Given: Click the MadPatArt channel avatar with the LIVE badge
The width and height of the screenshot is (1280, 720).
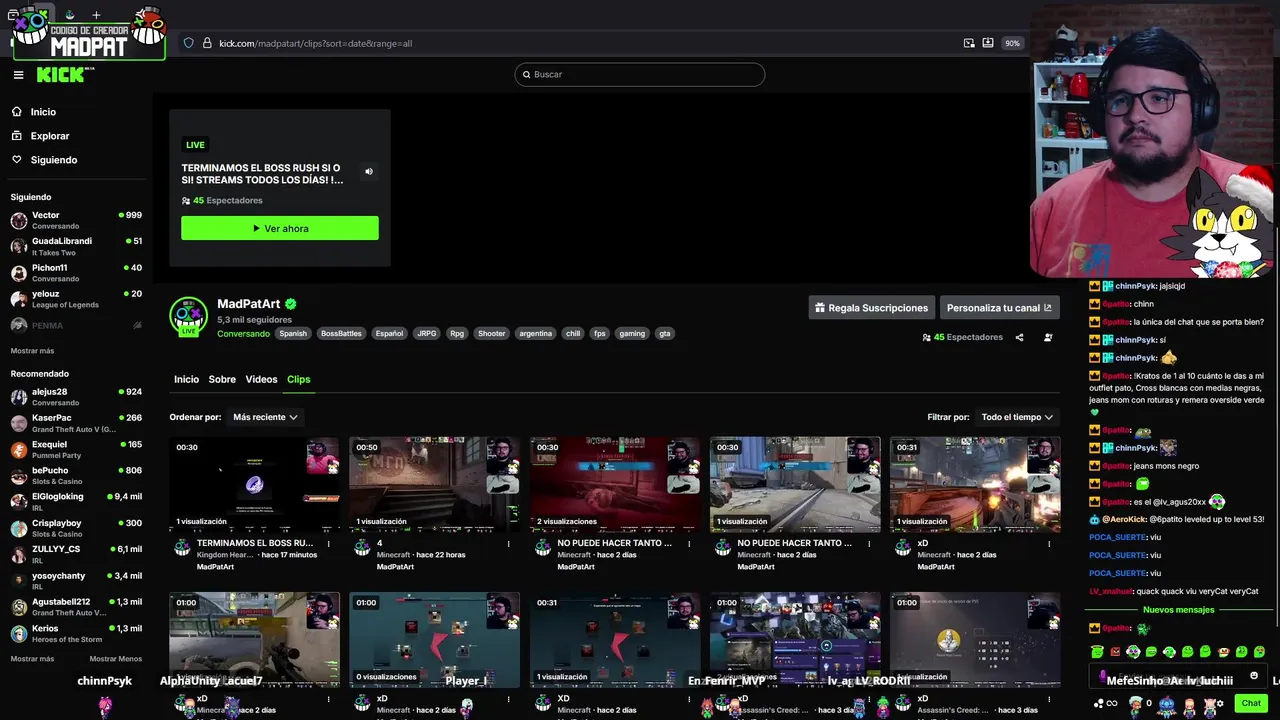Looking at the screenshot, I should 188,316.
